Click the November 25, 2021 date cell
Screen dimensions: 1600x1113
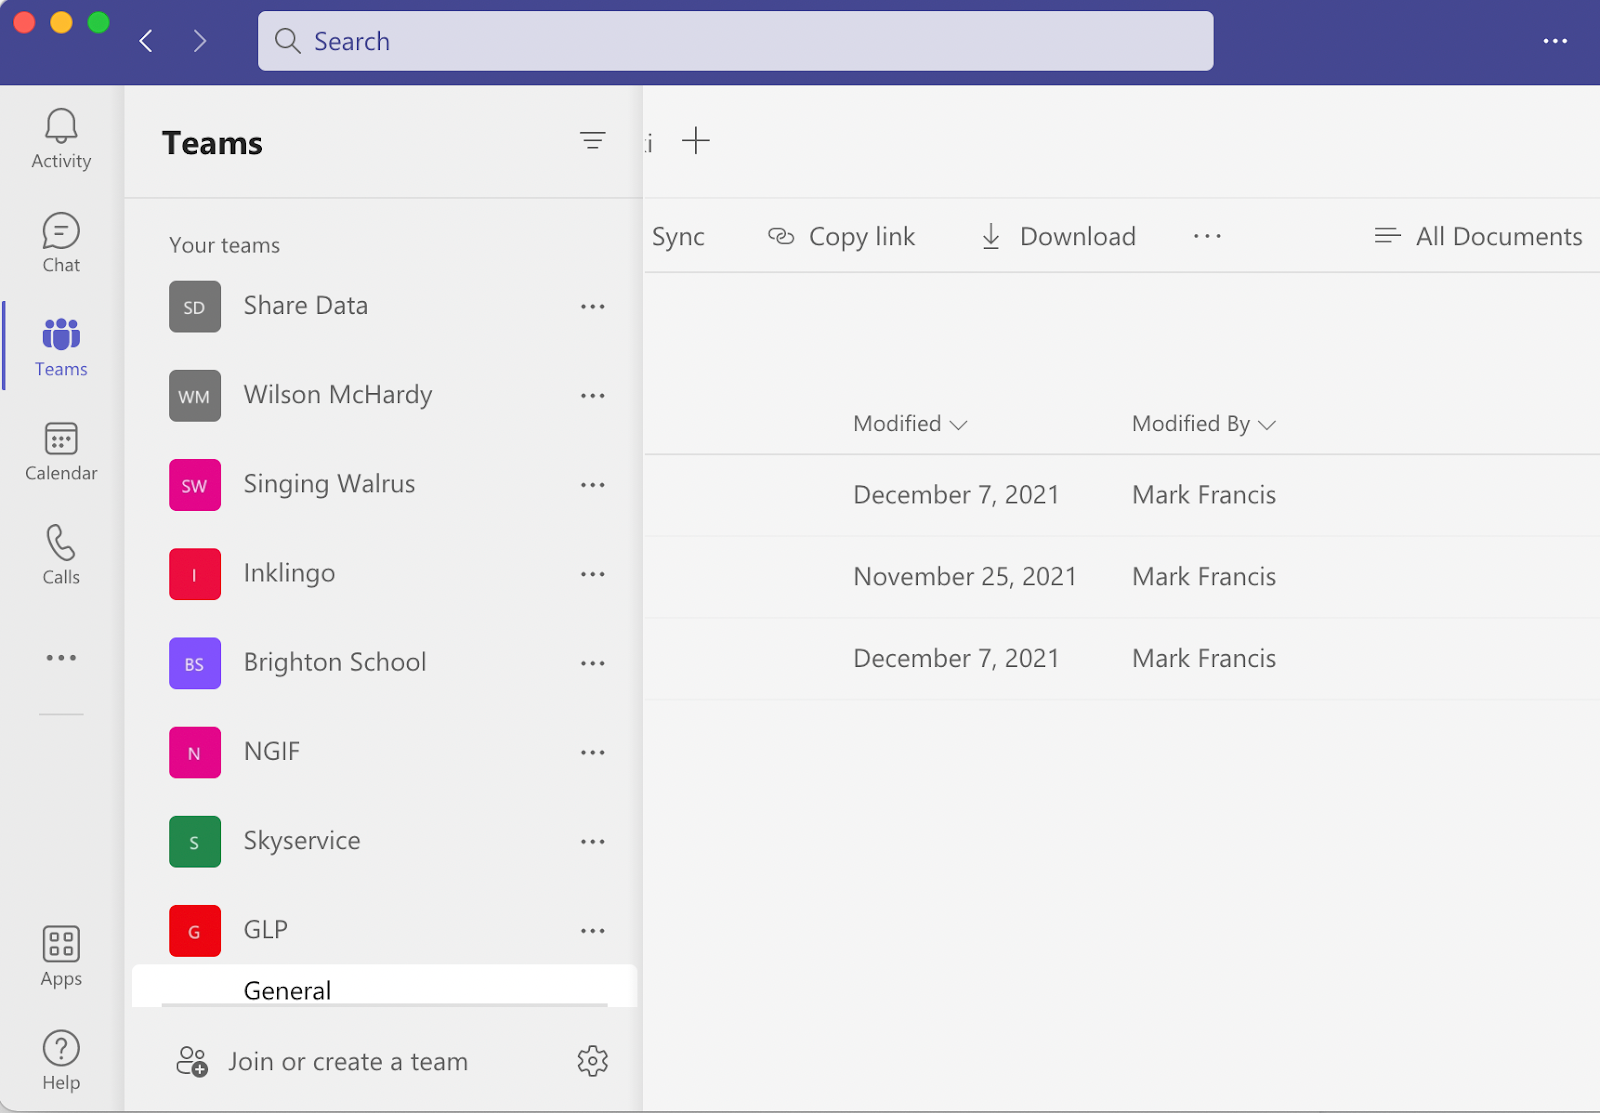[965, 577]
